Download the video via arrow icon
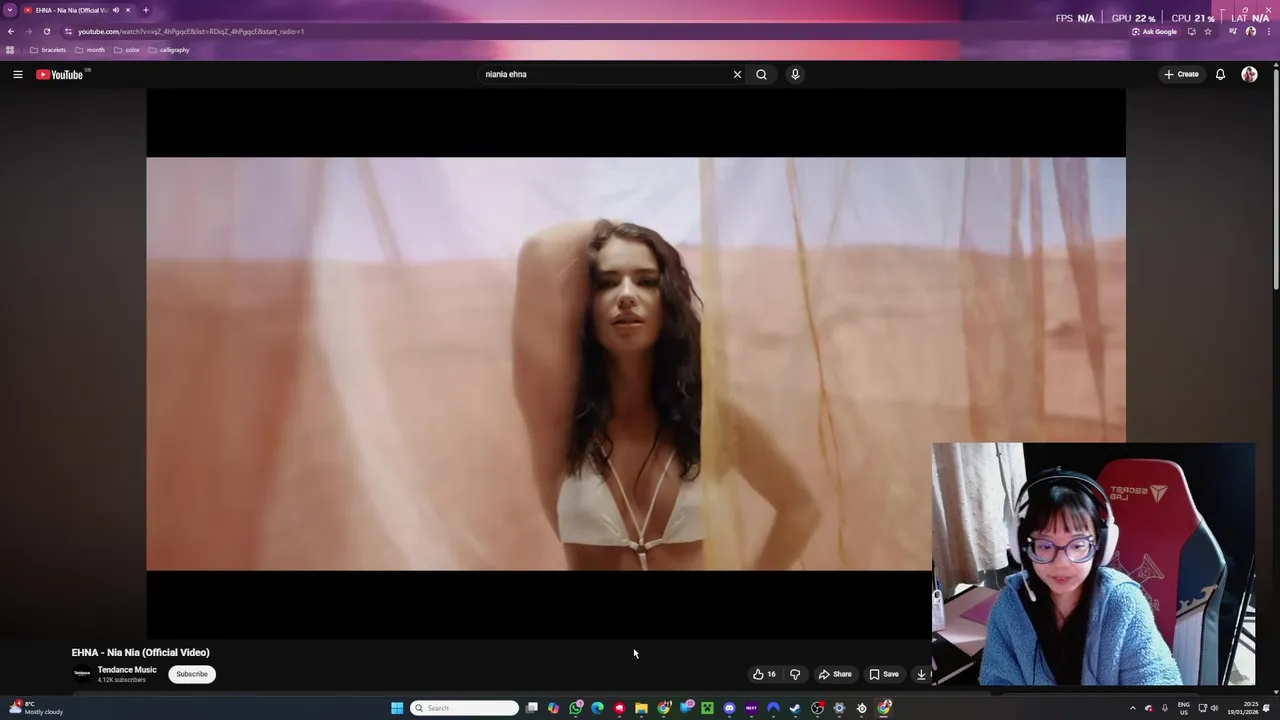1280x720 pixels. [x=921, y=674]
